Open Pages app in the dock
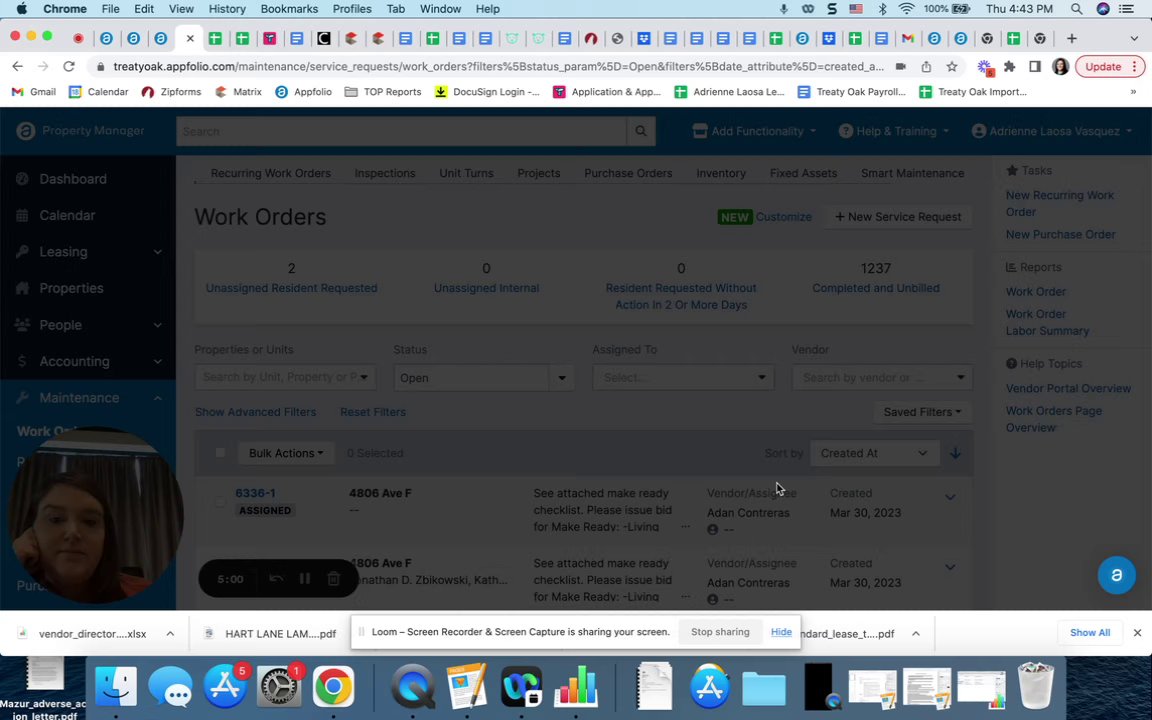1152x720 pixels. [x=467, y=687]
